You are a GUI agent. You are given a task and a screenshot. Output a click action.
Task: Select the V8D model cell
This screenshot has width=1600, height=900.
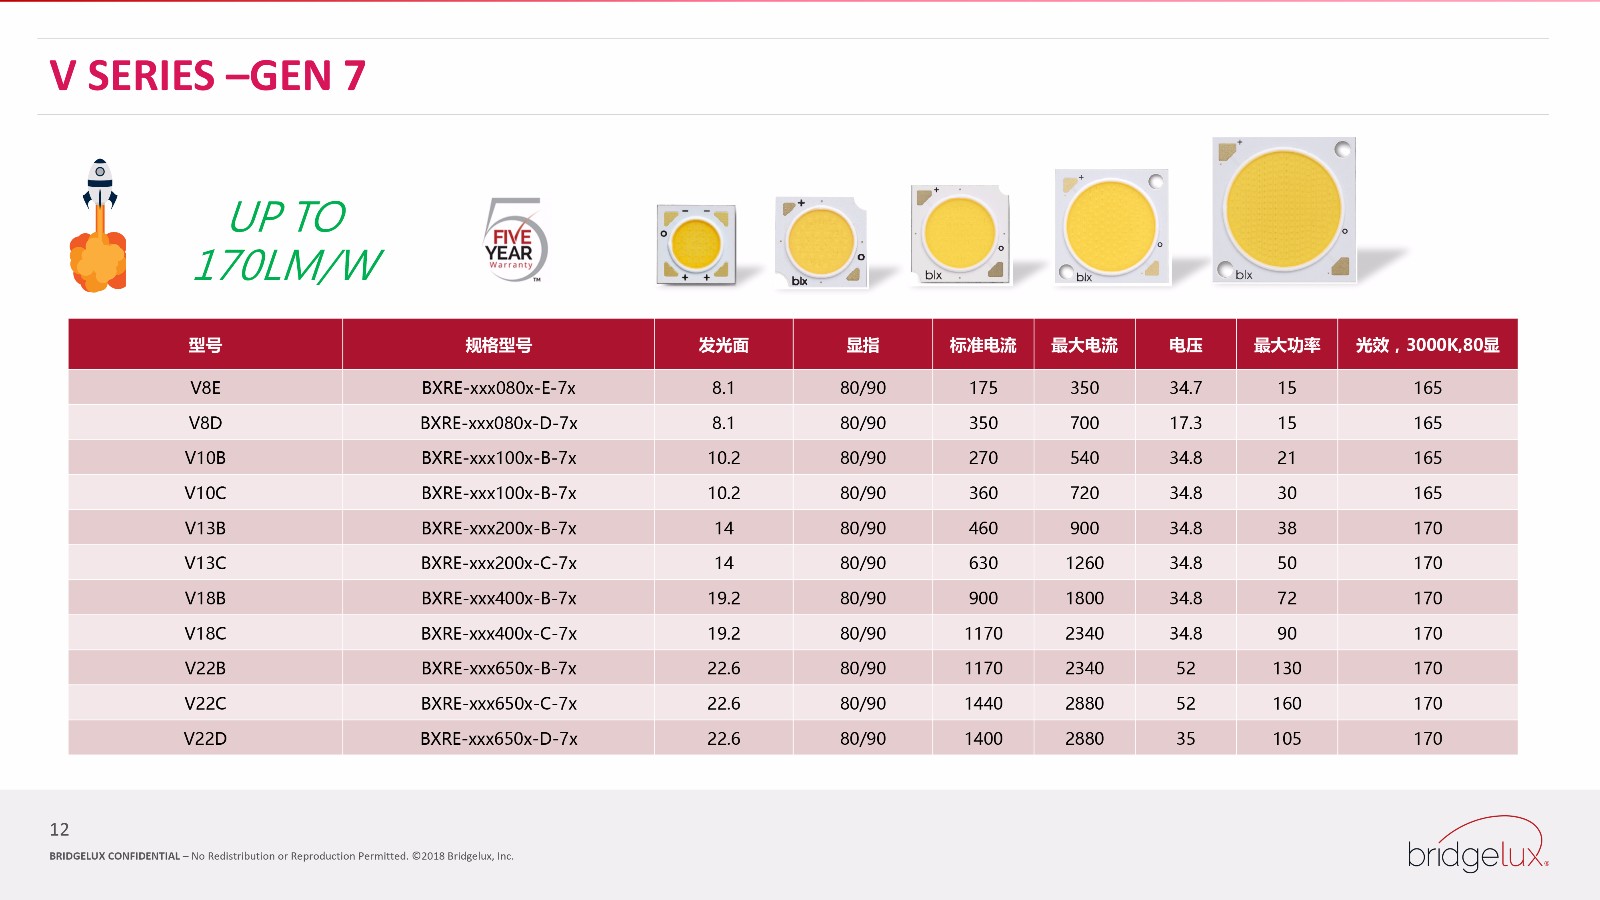[205, 422]
